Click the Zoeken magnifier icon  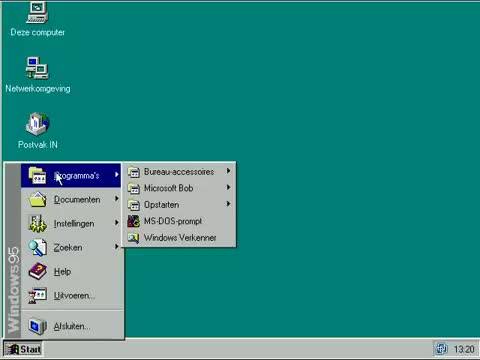[37, 247]
